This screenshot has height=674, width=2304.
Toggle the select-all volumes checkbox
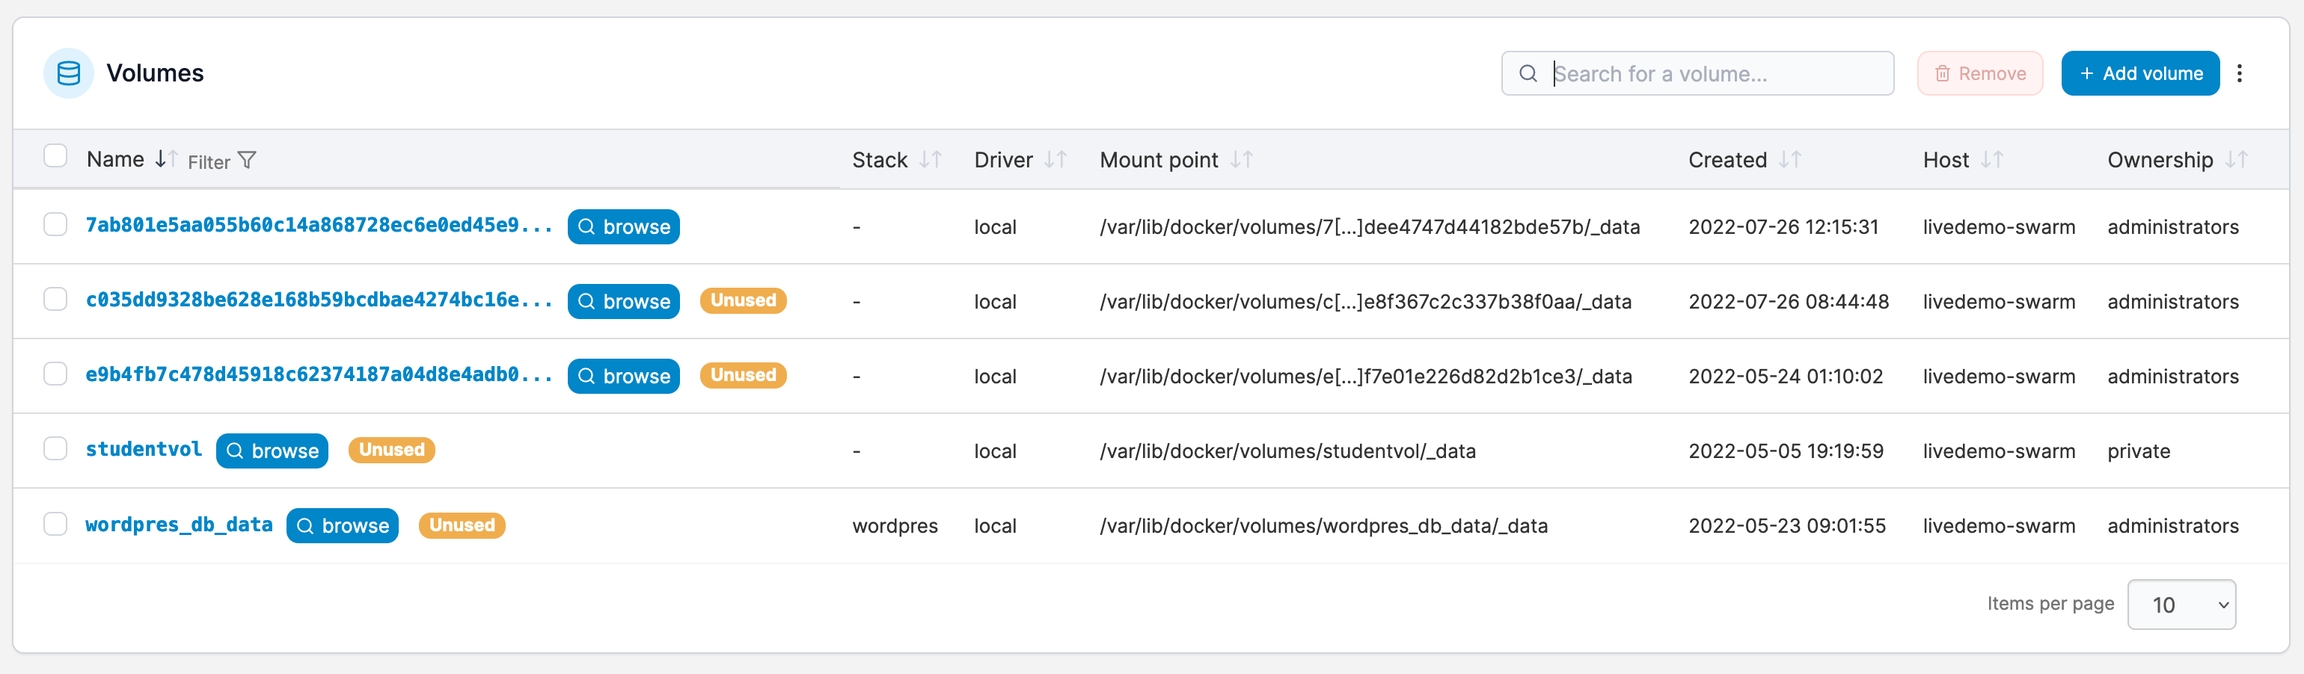(55, 156)
